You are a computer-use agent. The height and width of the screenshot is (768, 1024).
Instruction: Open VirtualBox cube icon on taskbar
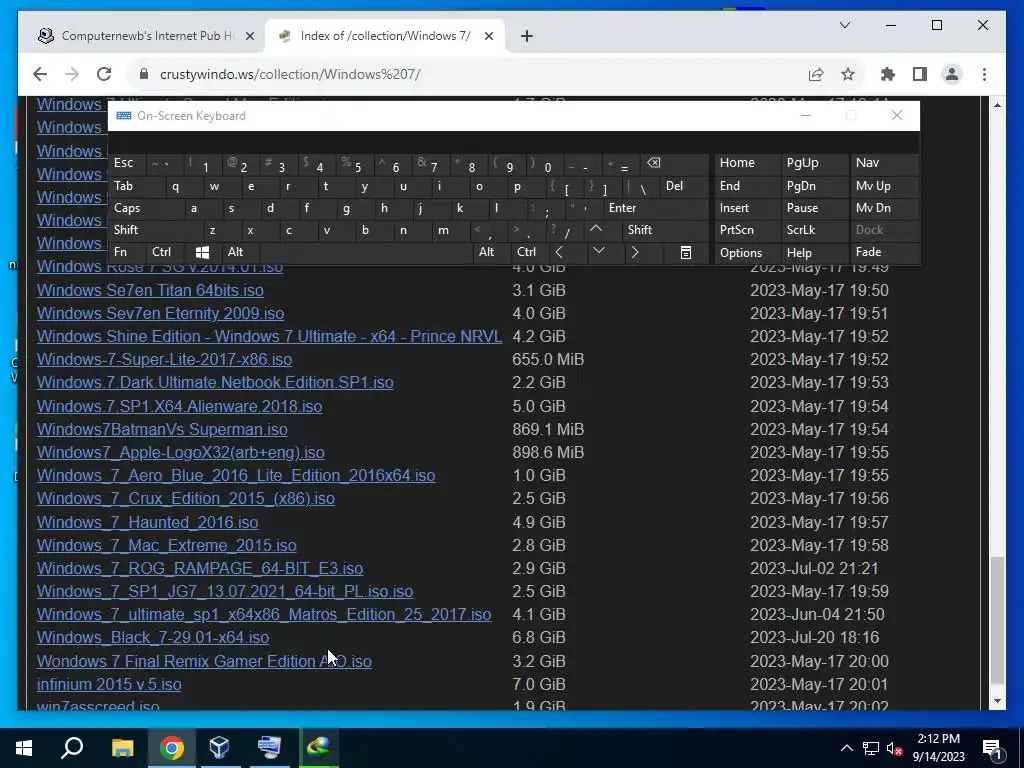tap(219, 748)
